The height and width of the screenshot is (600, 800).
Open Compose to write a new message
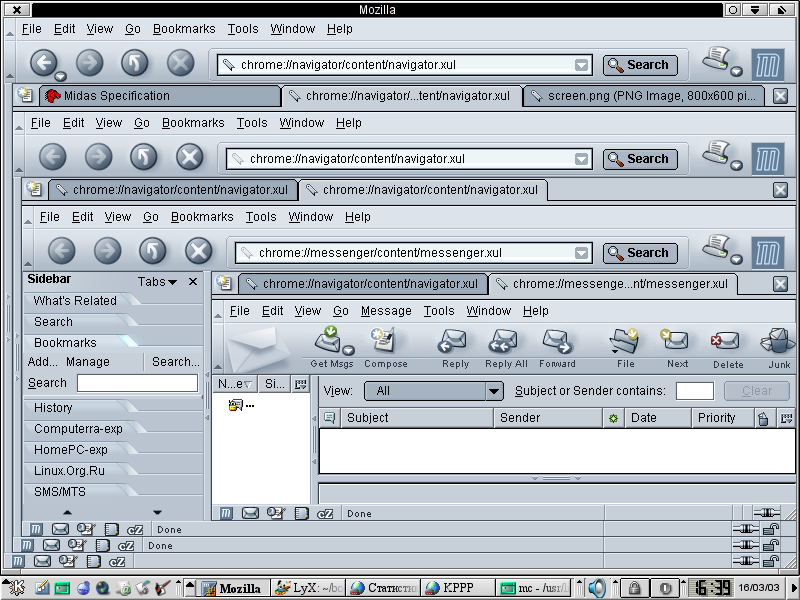pos(385,342)
